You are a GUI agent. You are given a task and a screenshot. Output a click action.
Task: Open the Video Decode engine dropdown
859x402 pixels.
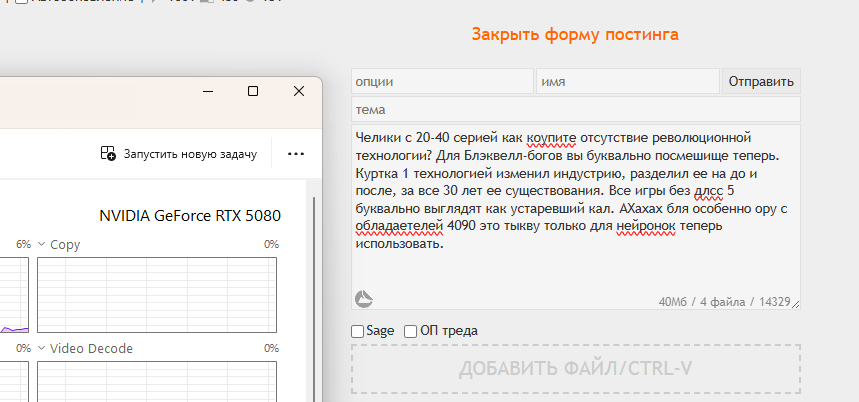click(41, 348)
